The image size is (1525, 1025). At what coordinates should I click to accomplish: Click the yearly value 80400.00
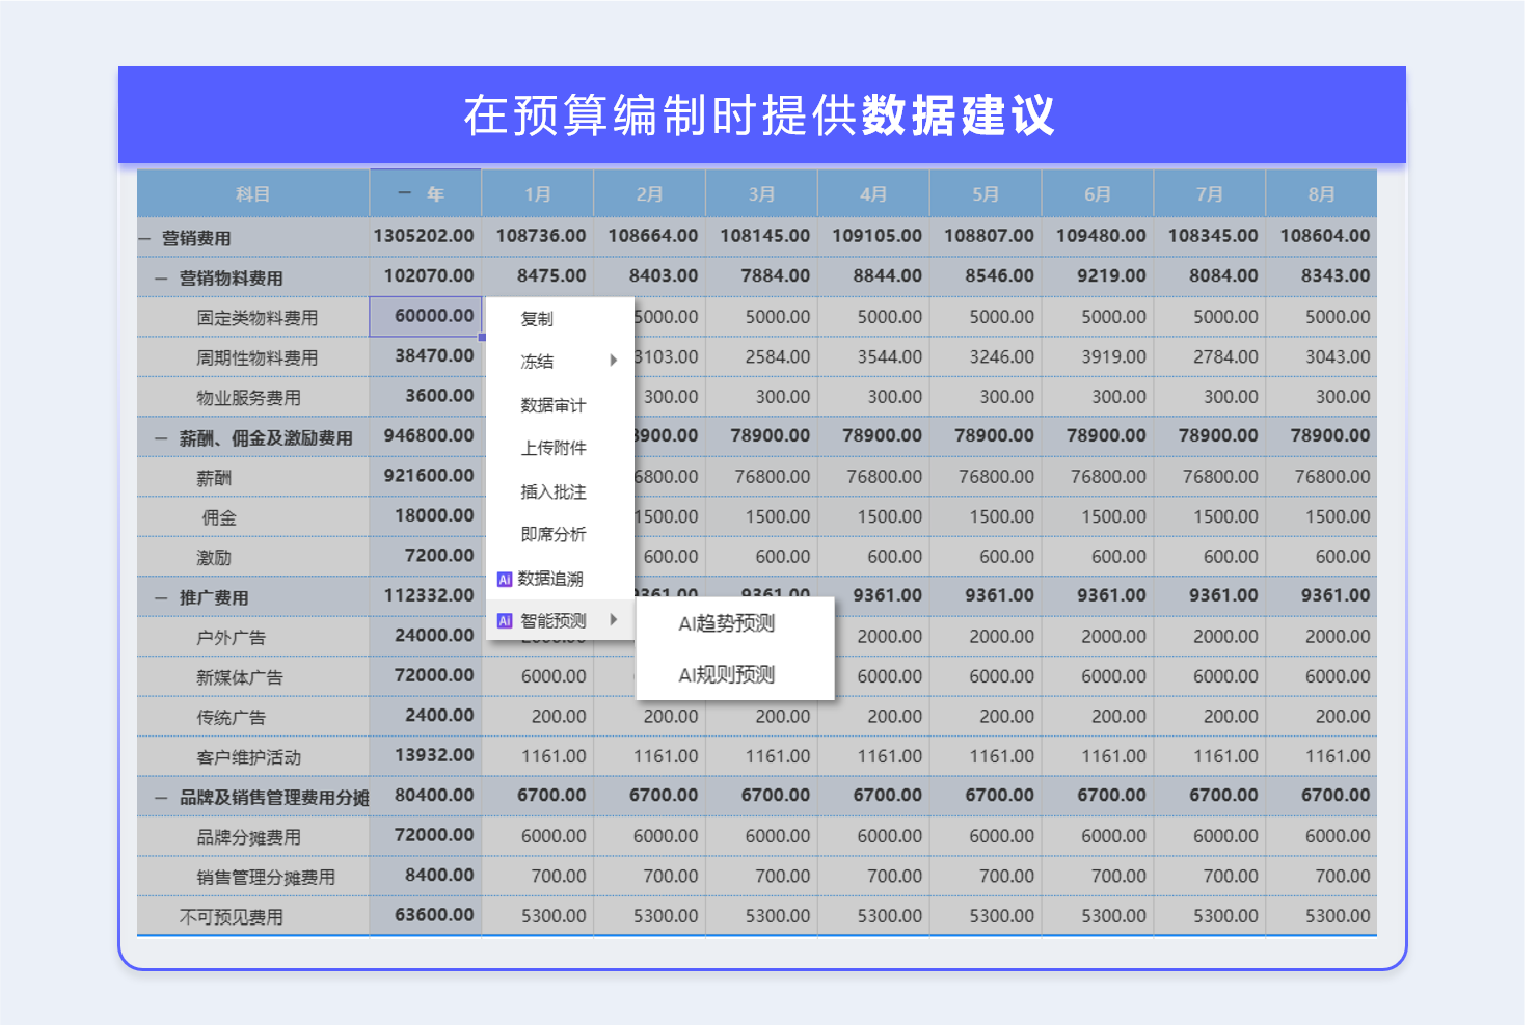435,795
